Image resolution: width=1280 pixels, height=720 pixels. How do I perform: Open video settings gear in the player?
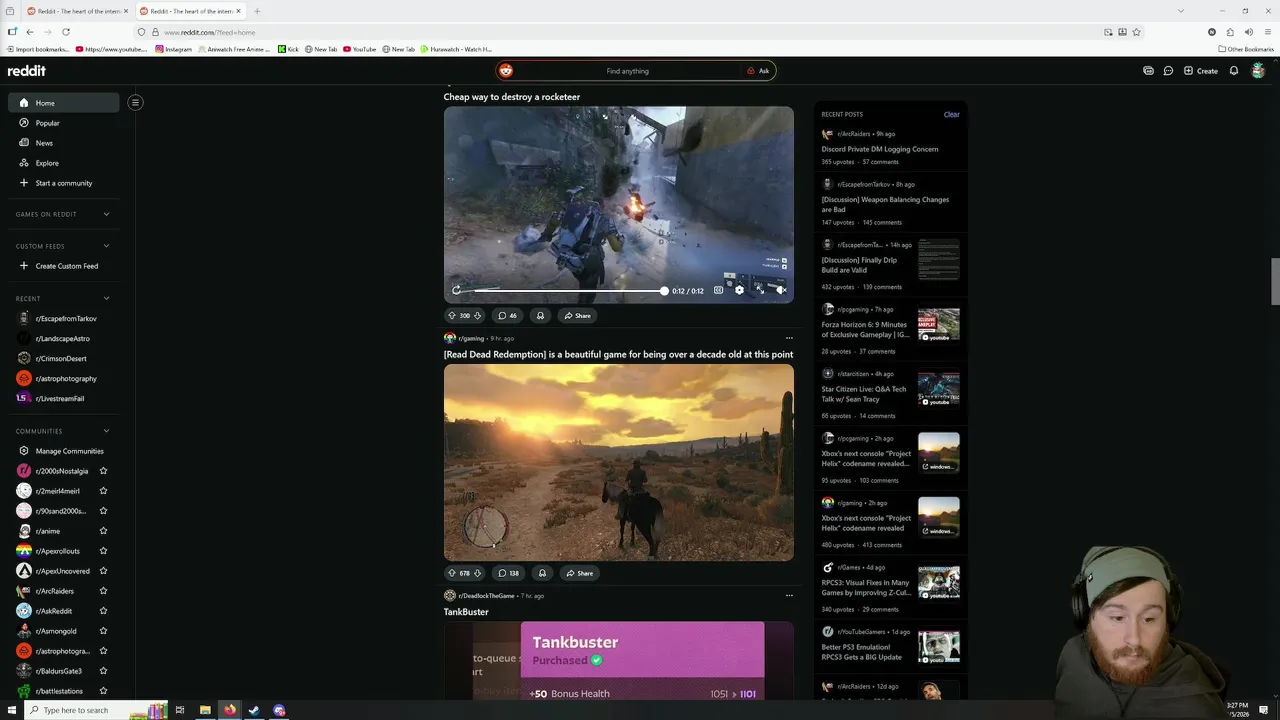tap(739, 290)
